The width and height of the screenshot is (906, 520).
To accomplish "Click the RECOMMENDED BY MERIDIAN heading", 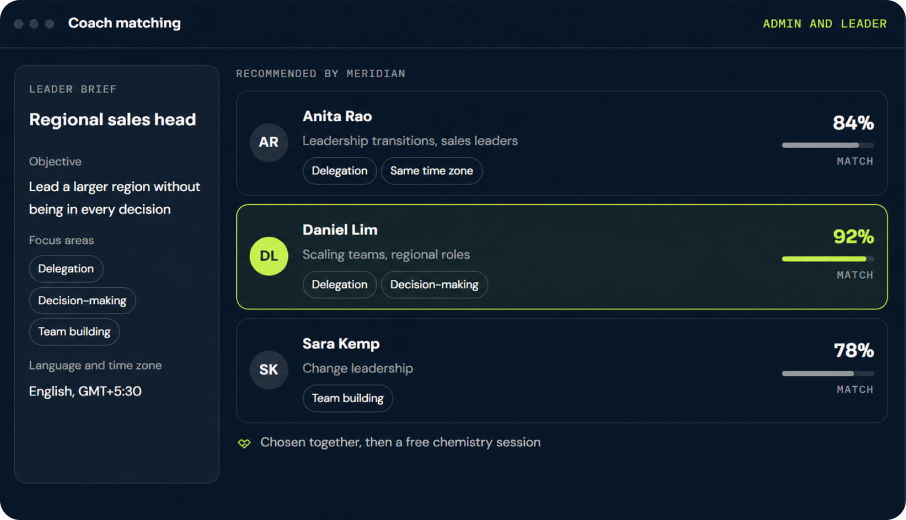I will [x=321, y=74].
